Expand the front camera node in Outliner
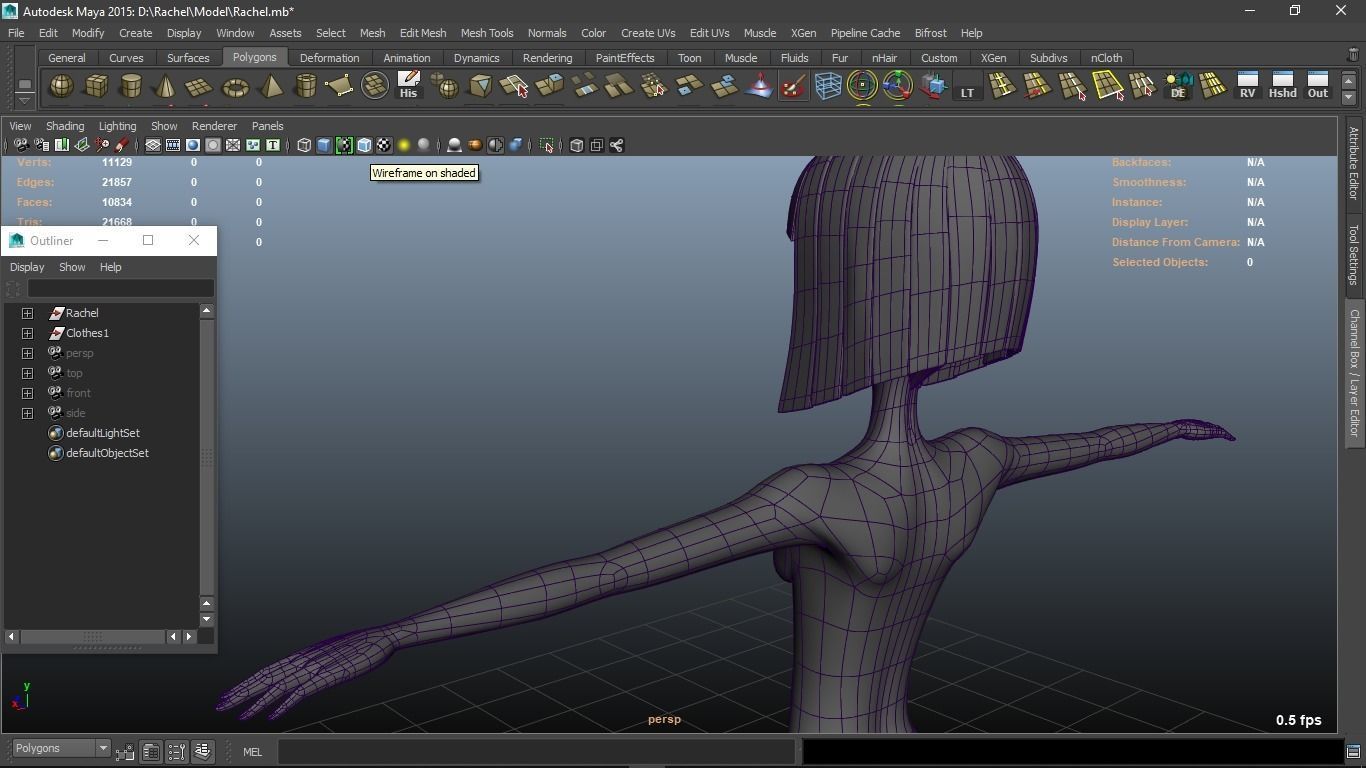The height and width of the screenshot is (768, 1366). (28, 393)
